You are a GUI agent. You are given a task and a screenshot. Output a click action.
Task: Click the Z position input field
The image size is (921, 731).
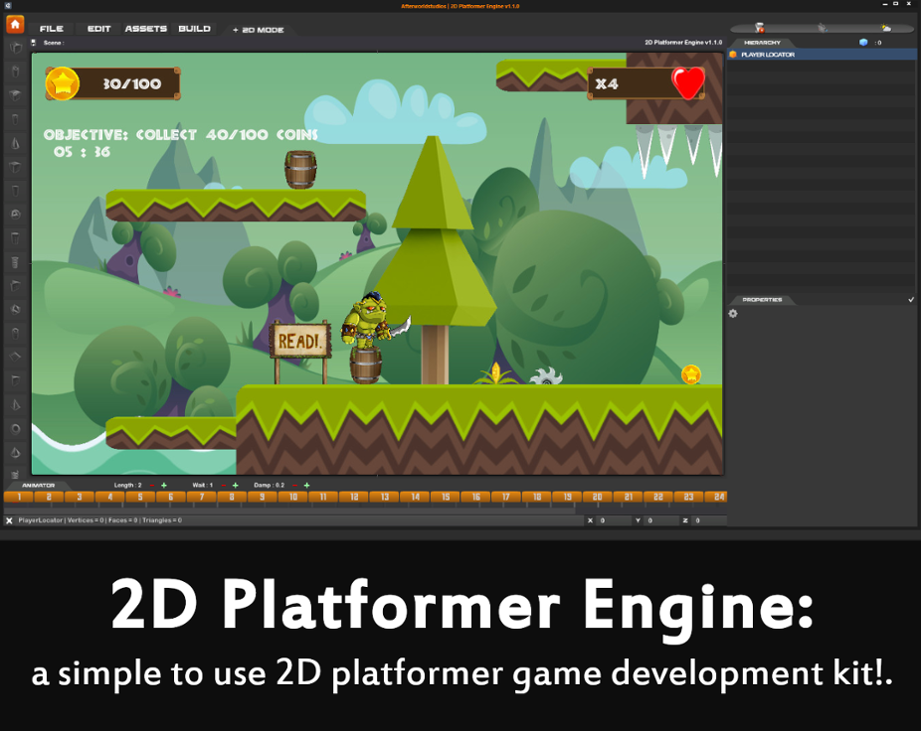(x=710, y=520)
